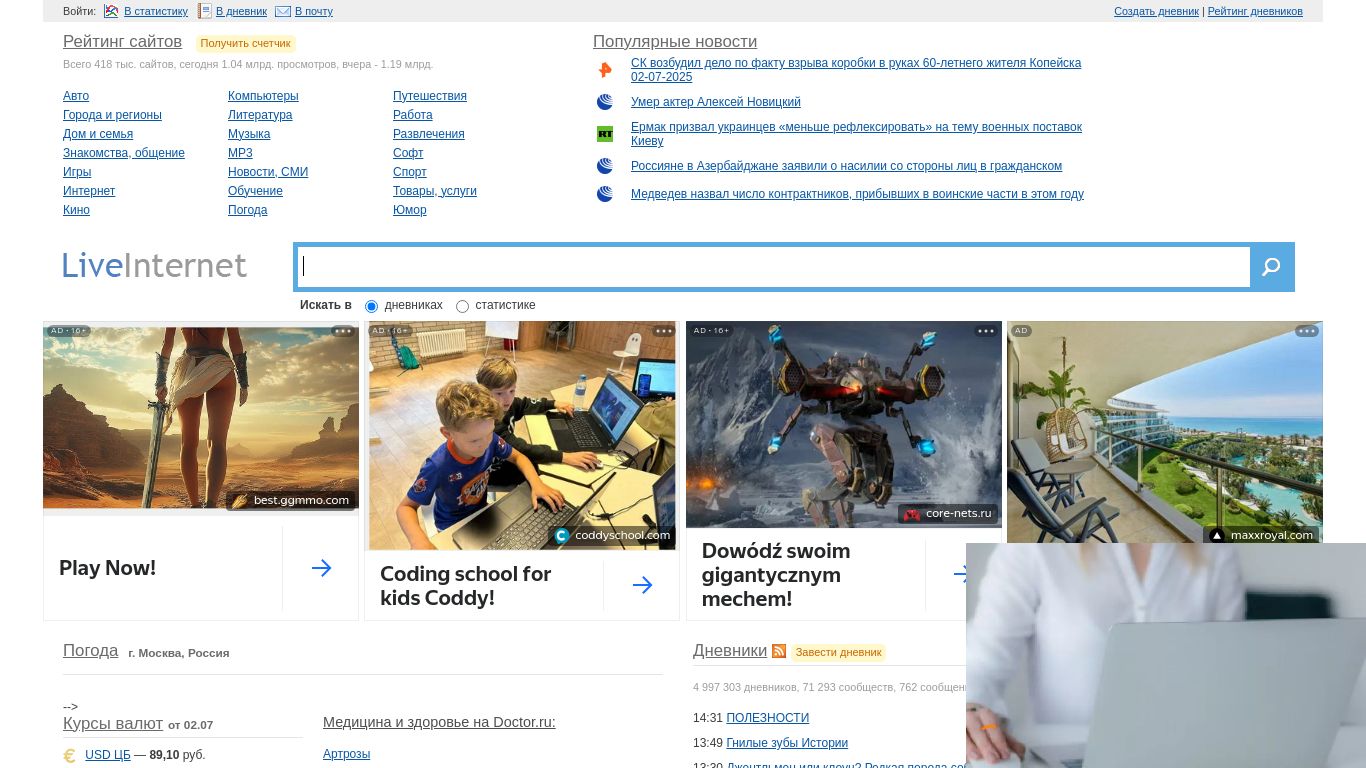Open the Популярные новости heading link
Viewport: 1366px width, 768px height.
click(x=675, y=42)
